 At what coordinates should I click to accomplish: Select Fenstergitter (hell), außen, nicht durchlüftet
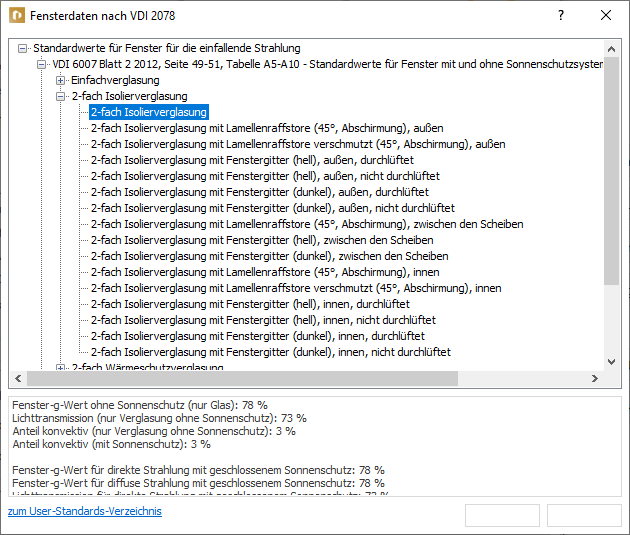pyautogui.click(x=265, y=176)
